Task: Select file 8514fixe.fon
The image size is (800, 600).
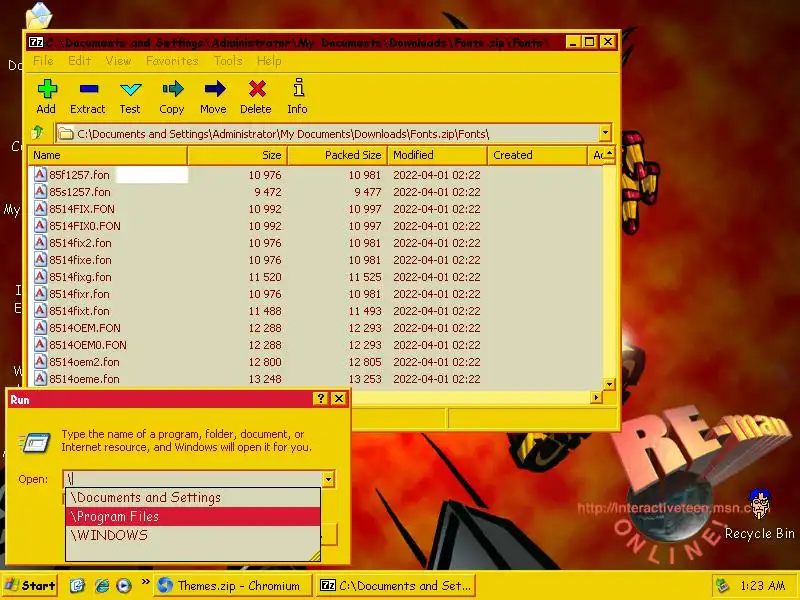Action: [80, 260]
